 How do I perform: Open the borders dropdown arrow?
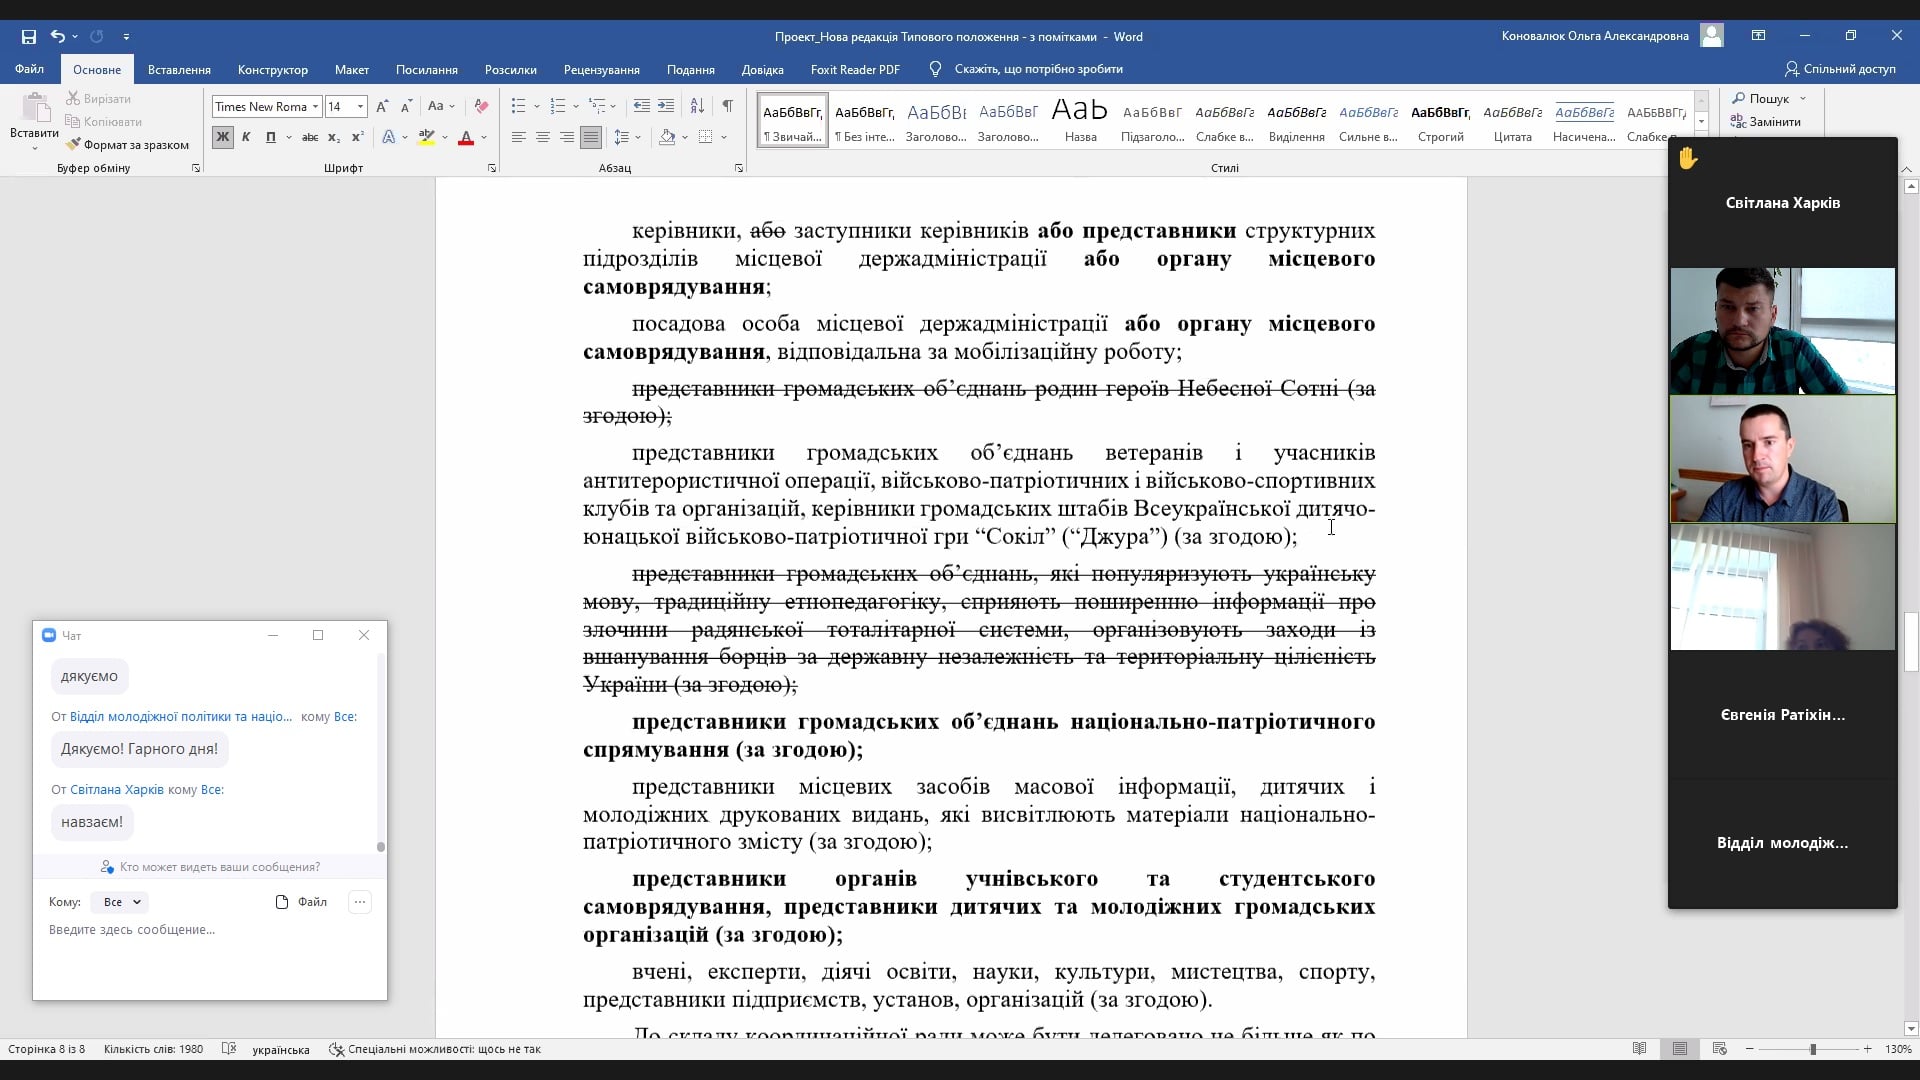pyautogui.click(x=724, y=137)
